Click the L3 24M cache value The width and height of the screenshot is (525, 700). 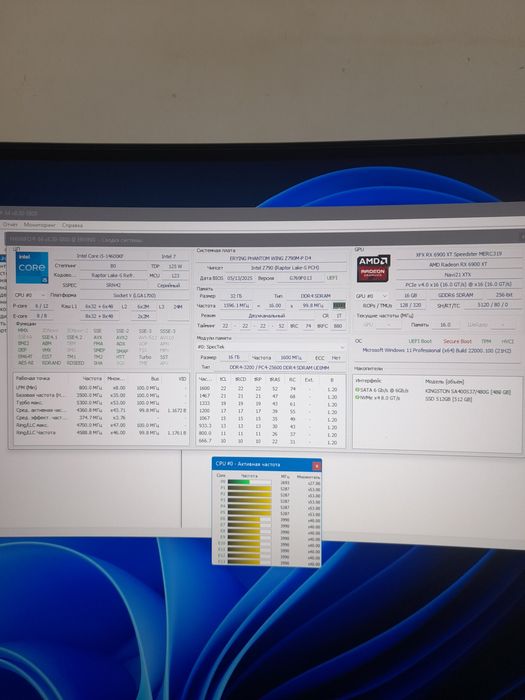[178, 306]
